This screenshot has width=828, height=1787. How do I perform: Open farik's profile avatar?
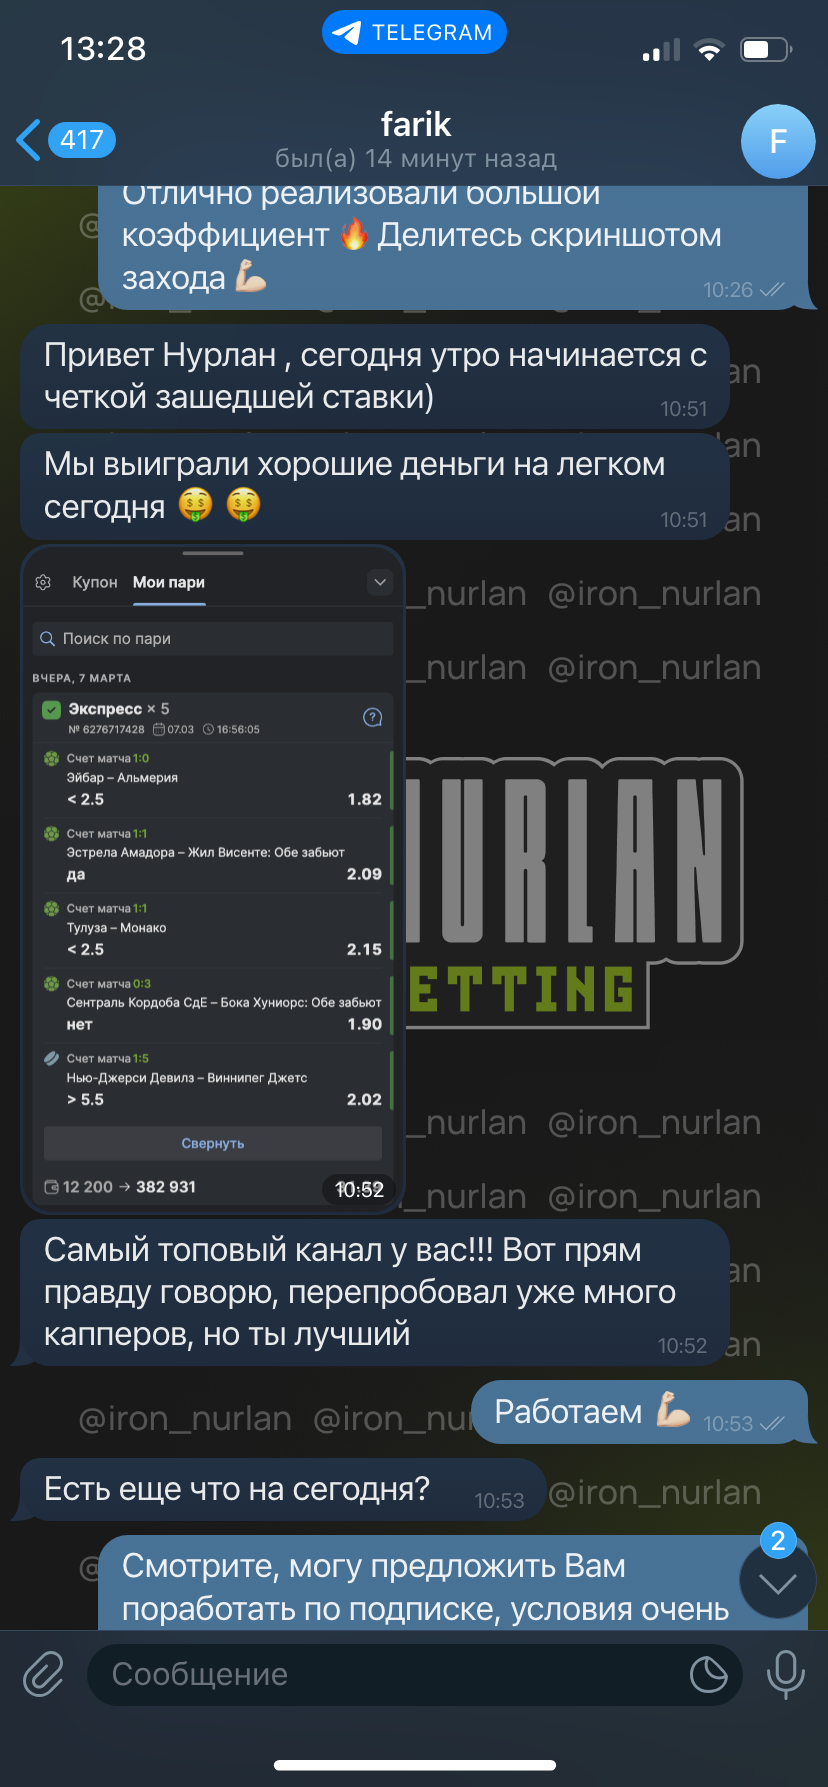click(778, 141)
